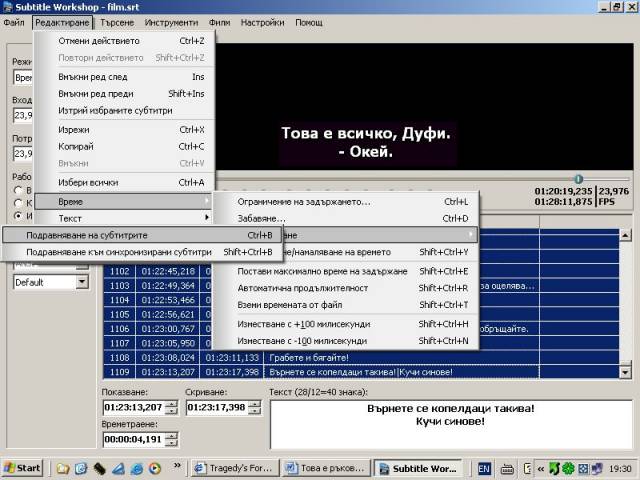Select subtitle row 1108 Грабете и бягайте!
640x480 pixels.
tap(361, 358)
